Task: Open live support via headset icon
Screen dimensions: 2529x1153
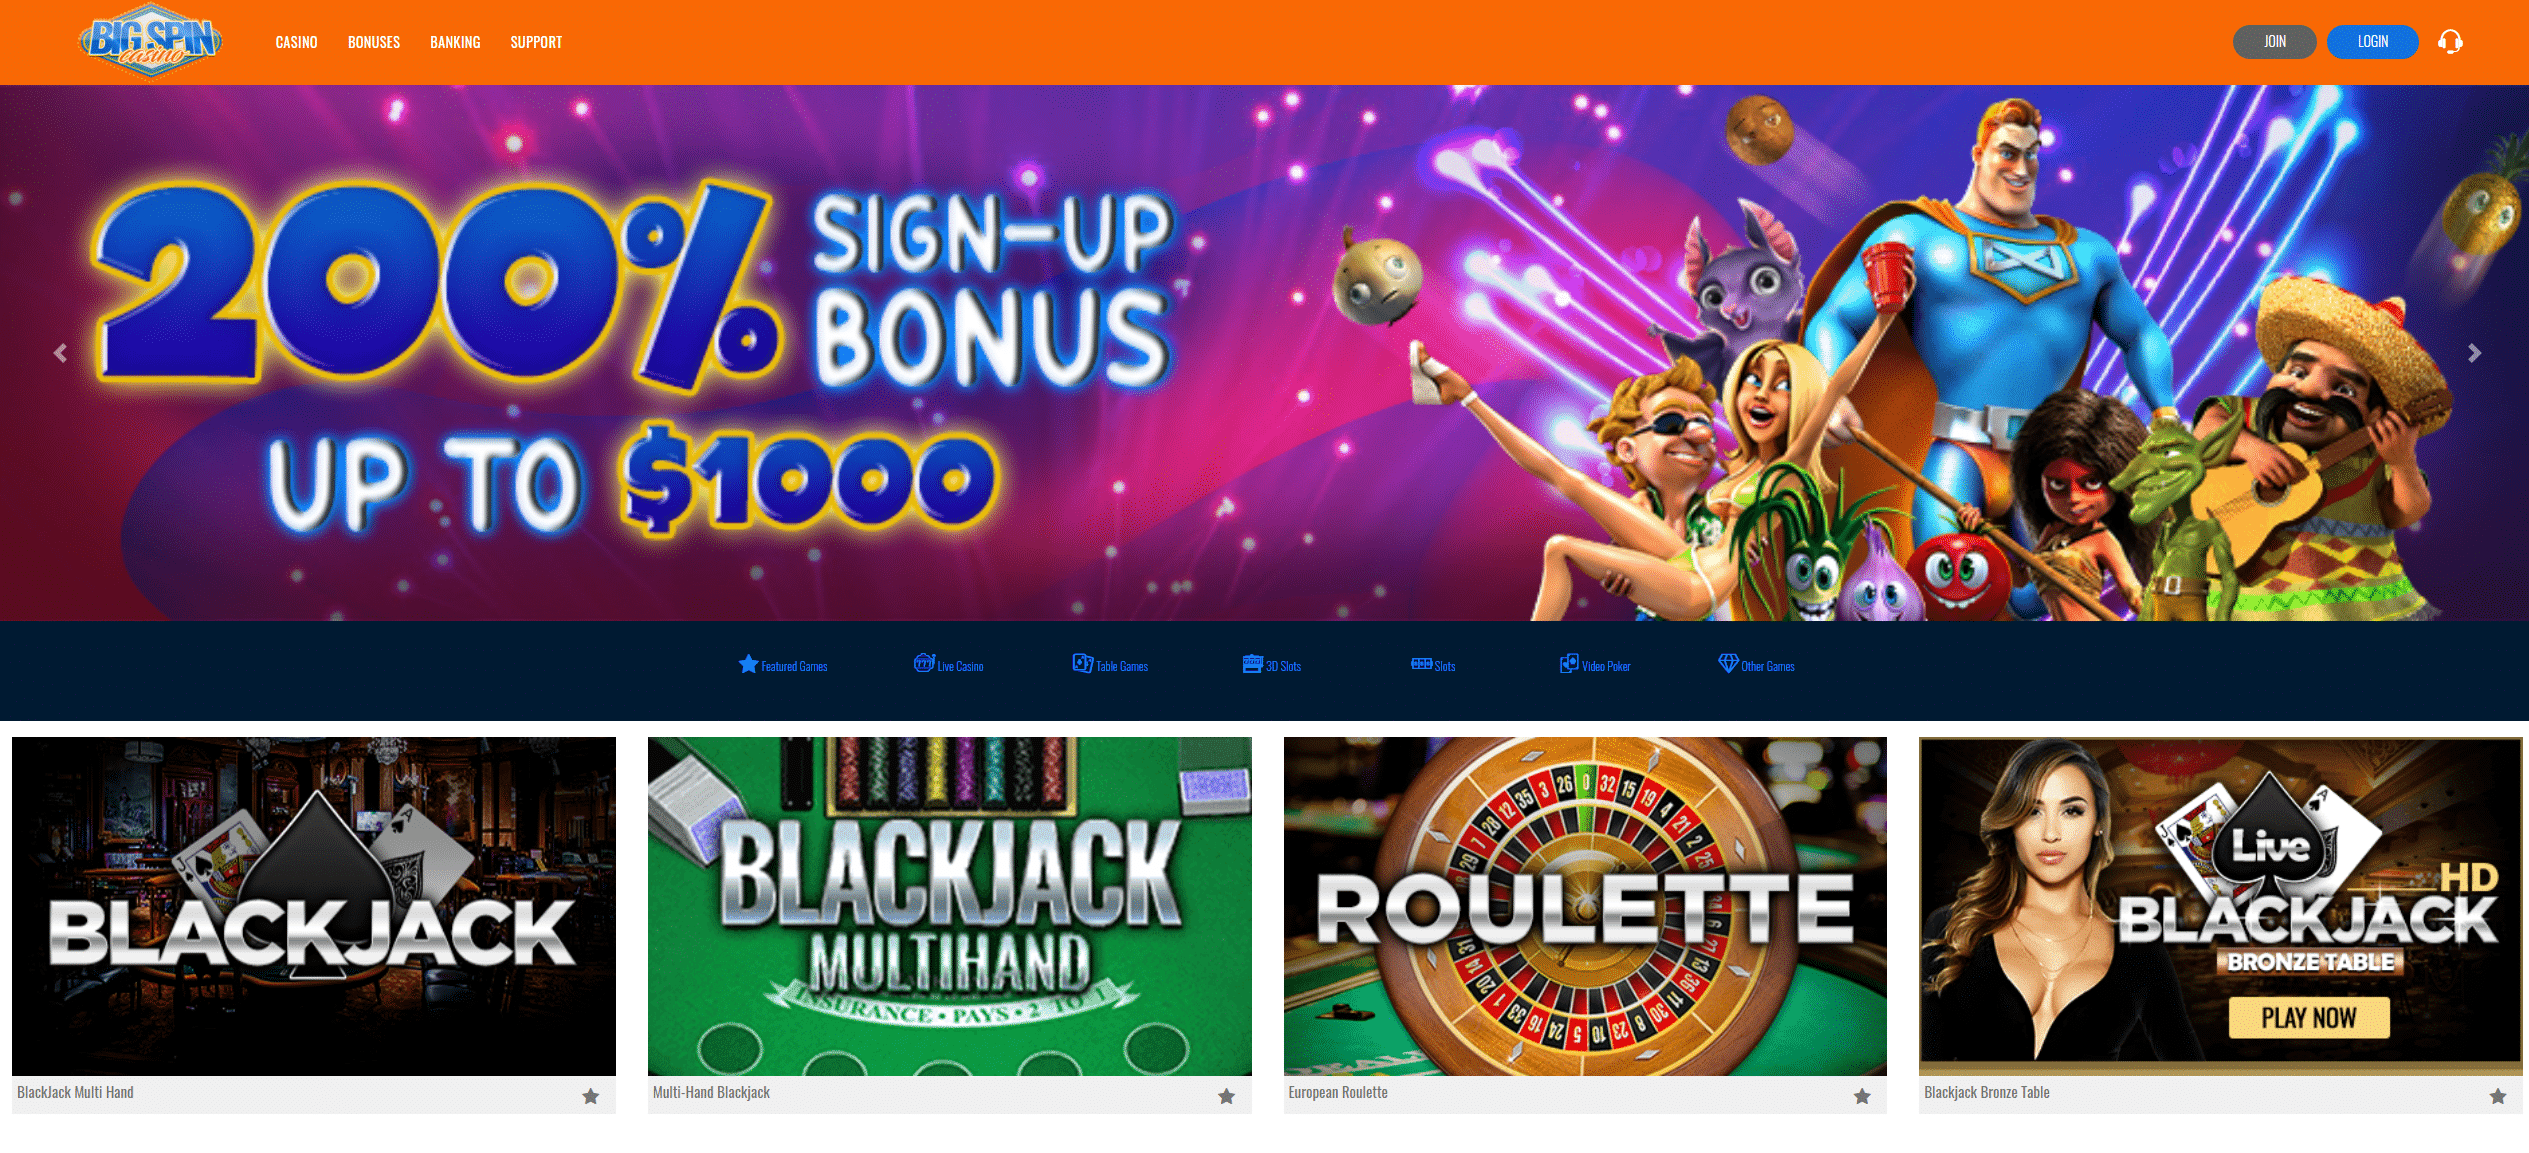Action: (2450, 42)
